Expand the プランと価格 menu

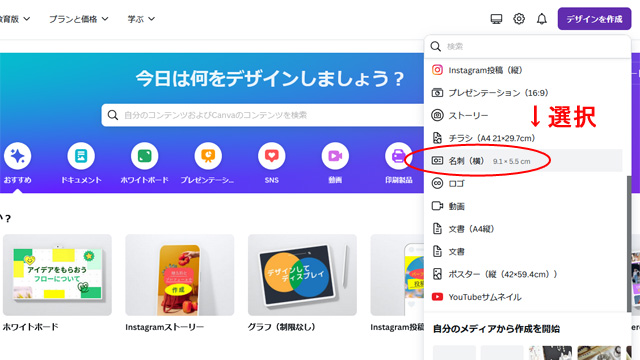[78, 19]
